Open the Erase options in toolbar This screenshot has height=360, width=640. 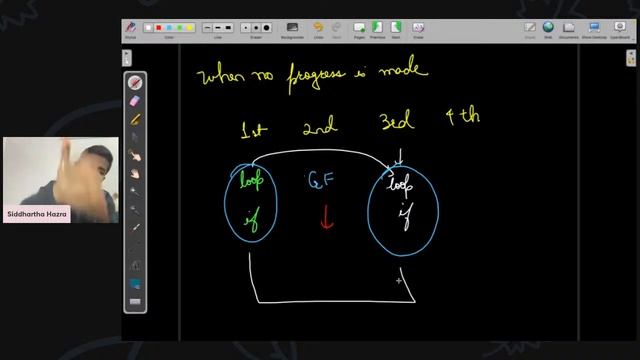[418, 30]
